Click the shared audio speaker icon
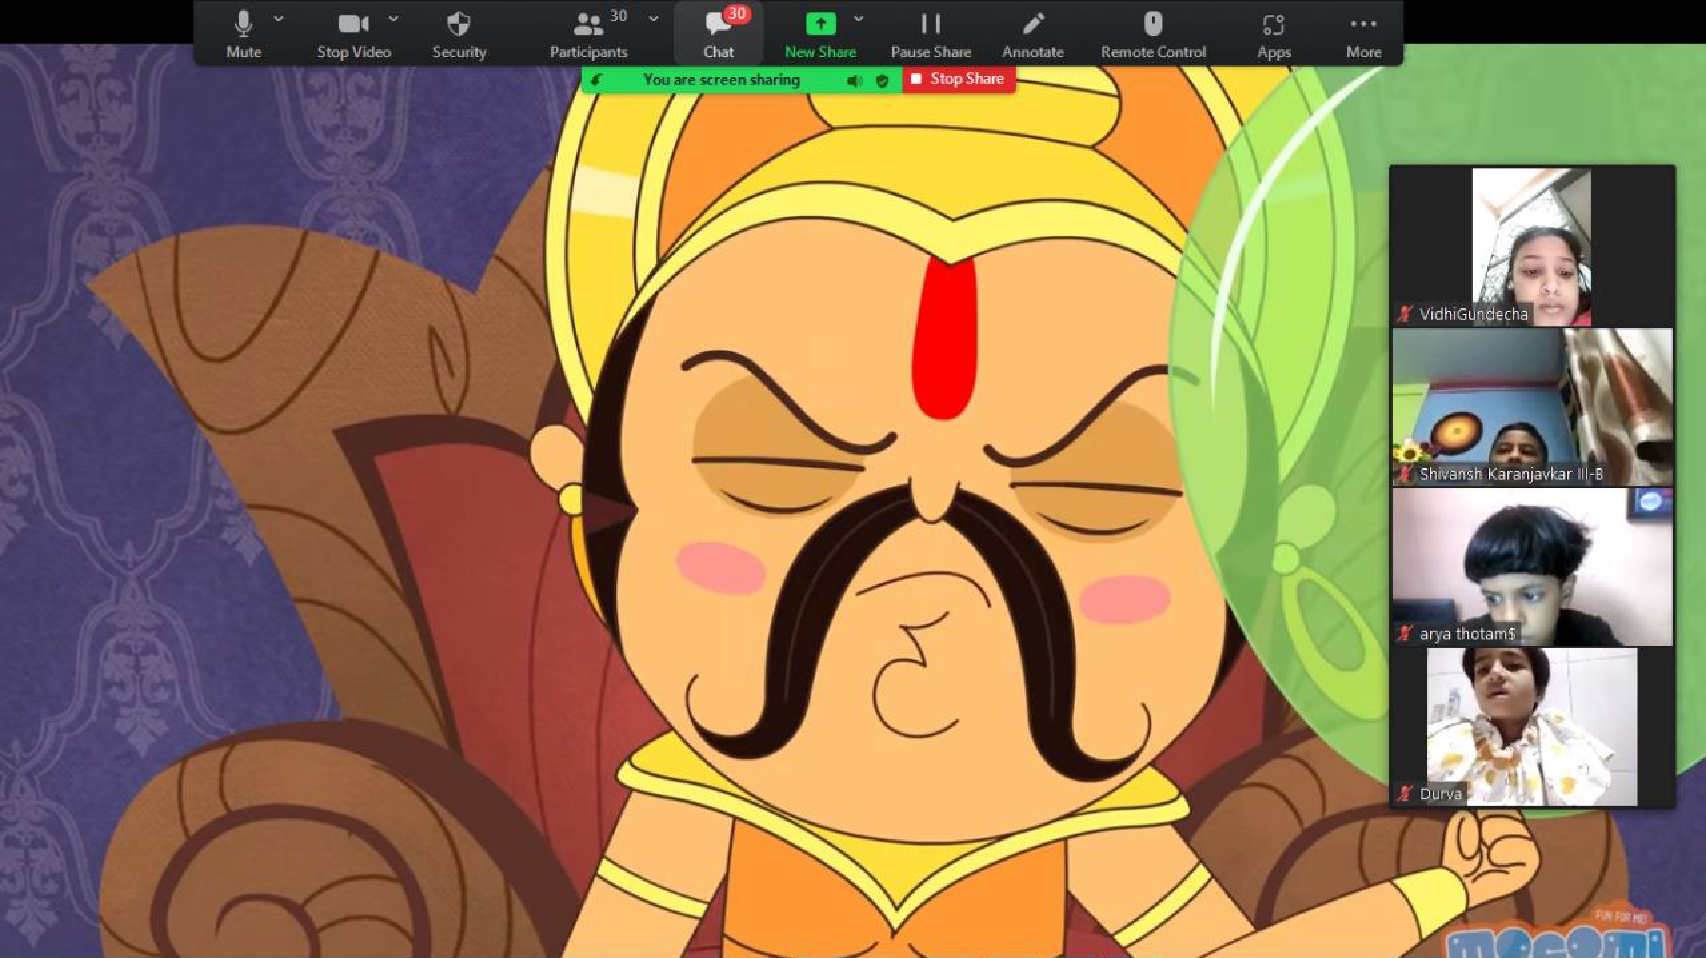This screenshot has width=1706, height=958. 854,81
